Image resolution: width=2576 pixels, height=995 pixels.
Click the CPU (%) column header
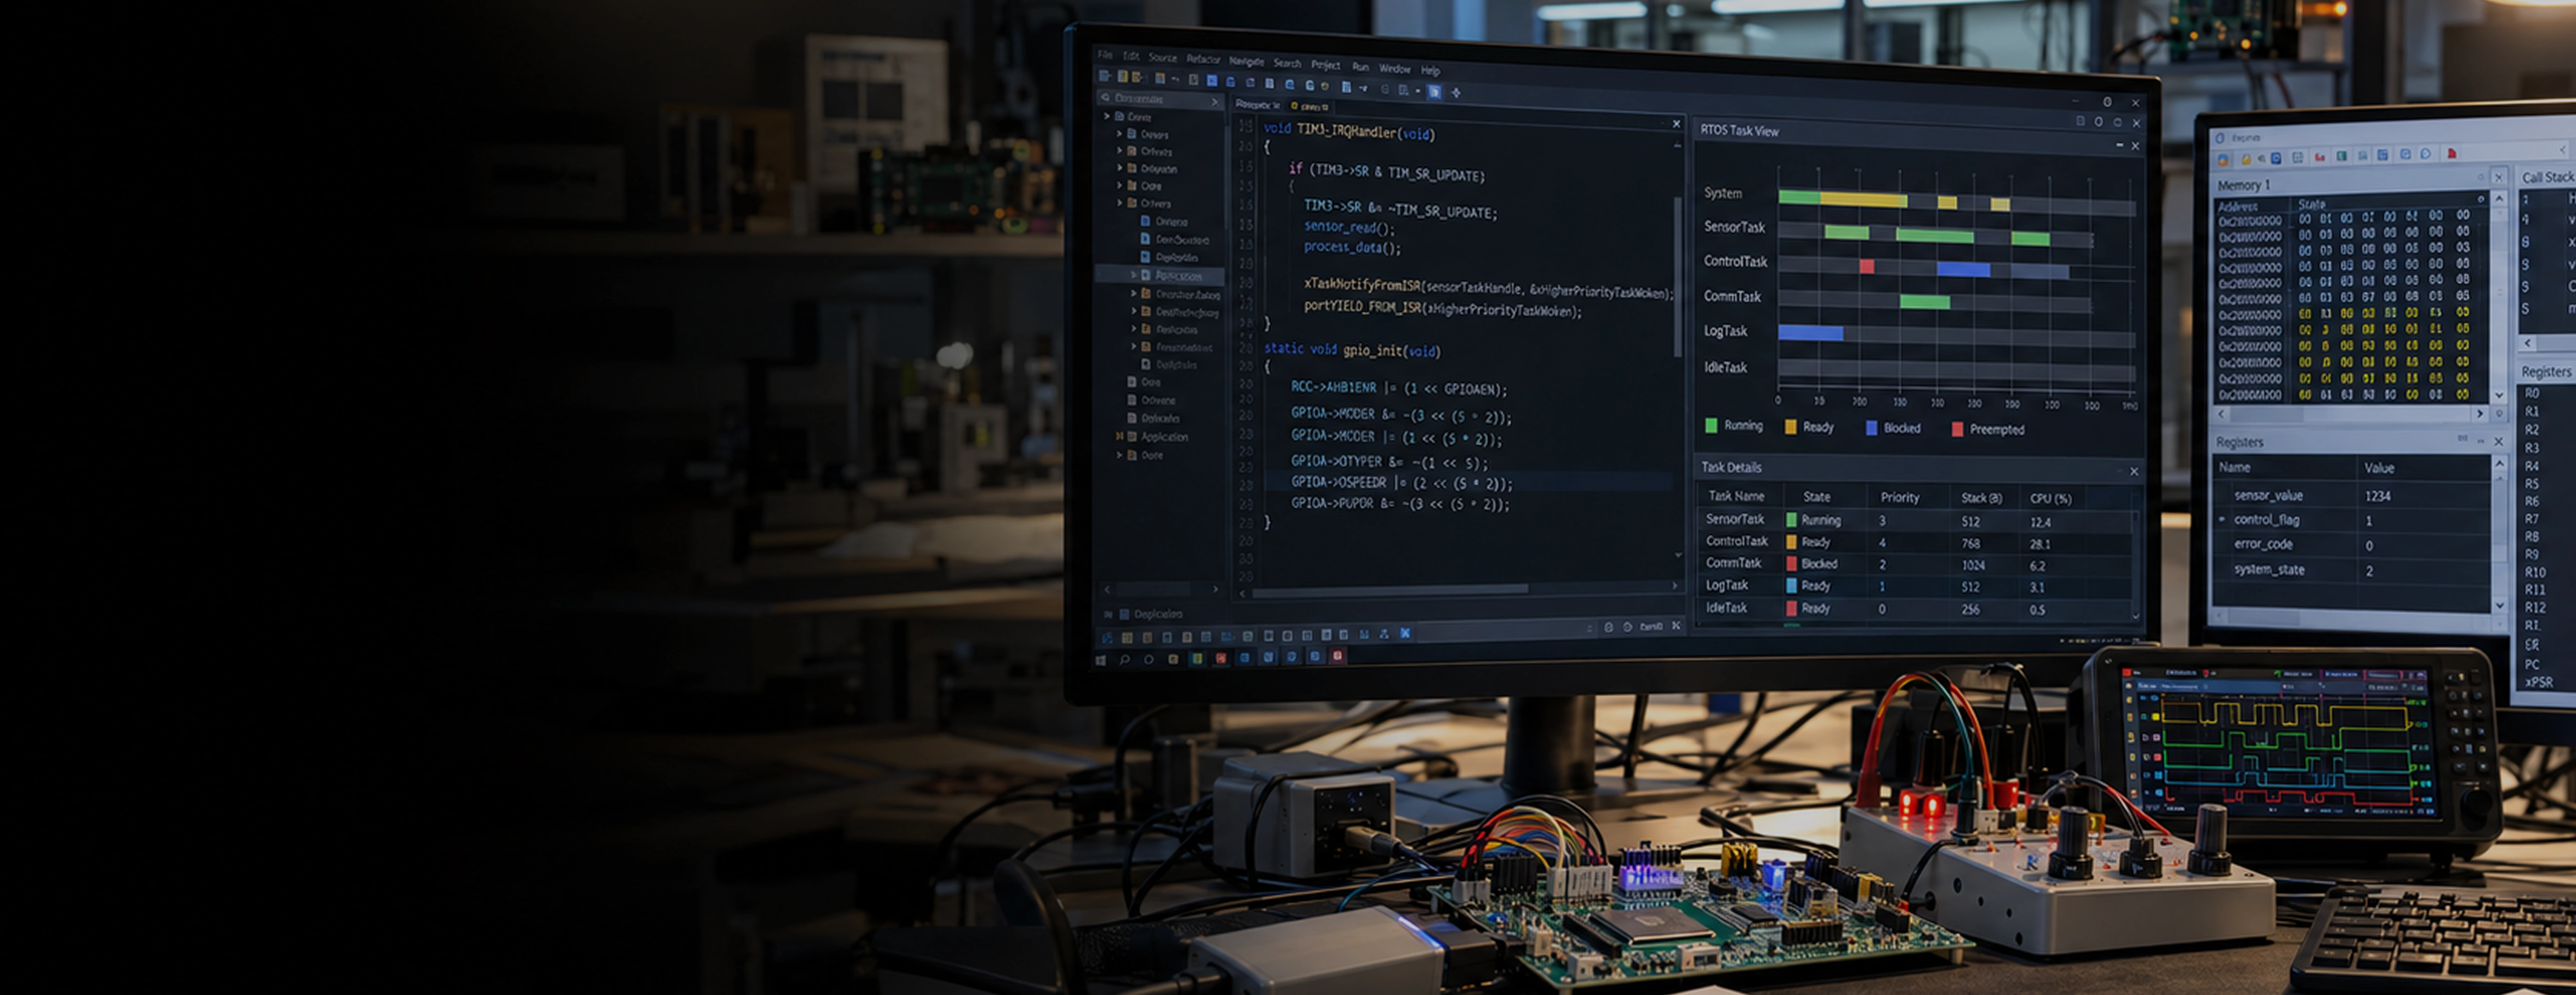(2050, 498)
